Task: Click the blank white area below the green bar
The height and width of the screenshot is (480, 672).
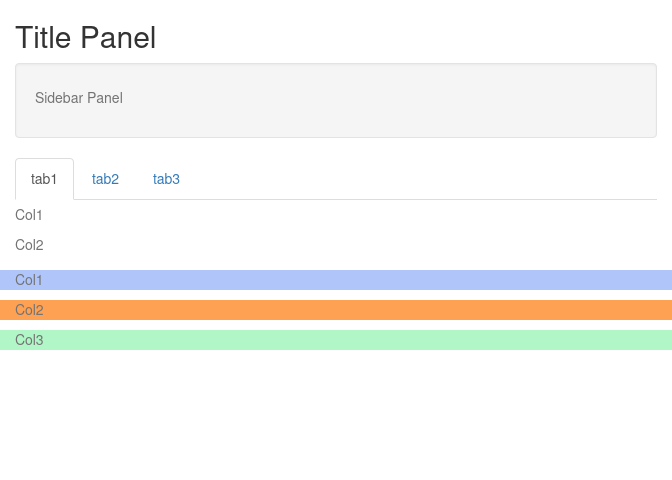Action: tap(336, 415)
